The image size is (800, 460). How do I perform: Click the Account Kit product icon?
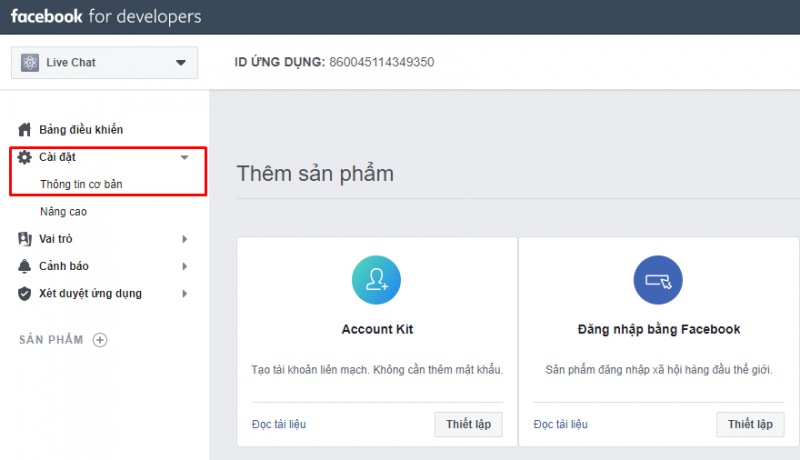coord(377,280)
